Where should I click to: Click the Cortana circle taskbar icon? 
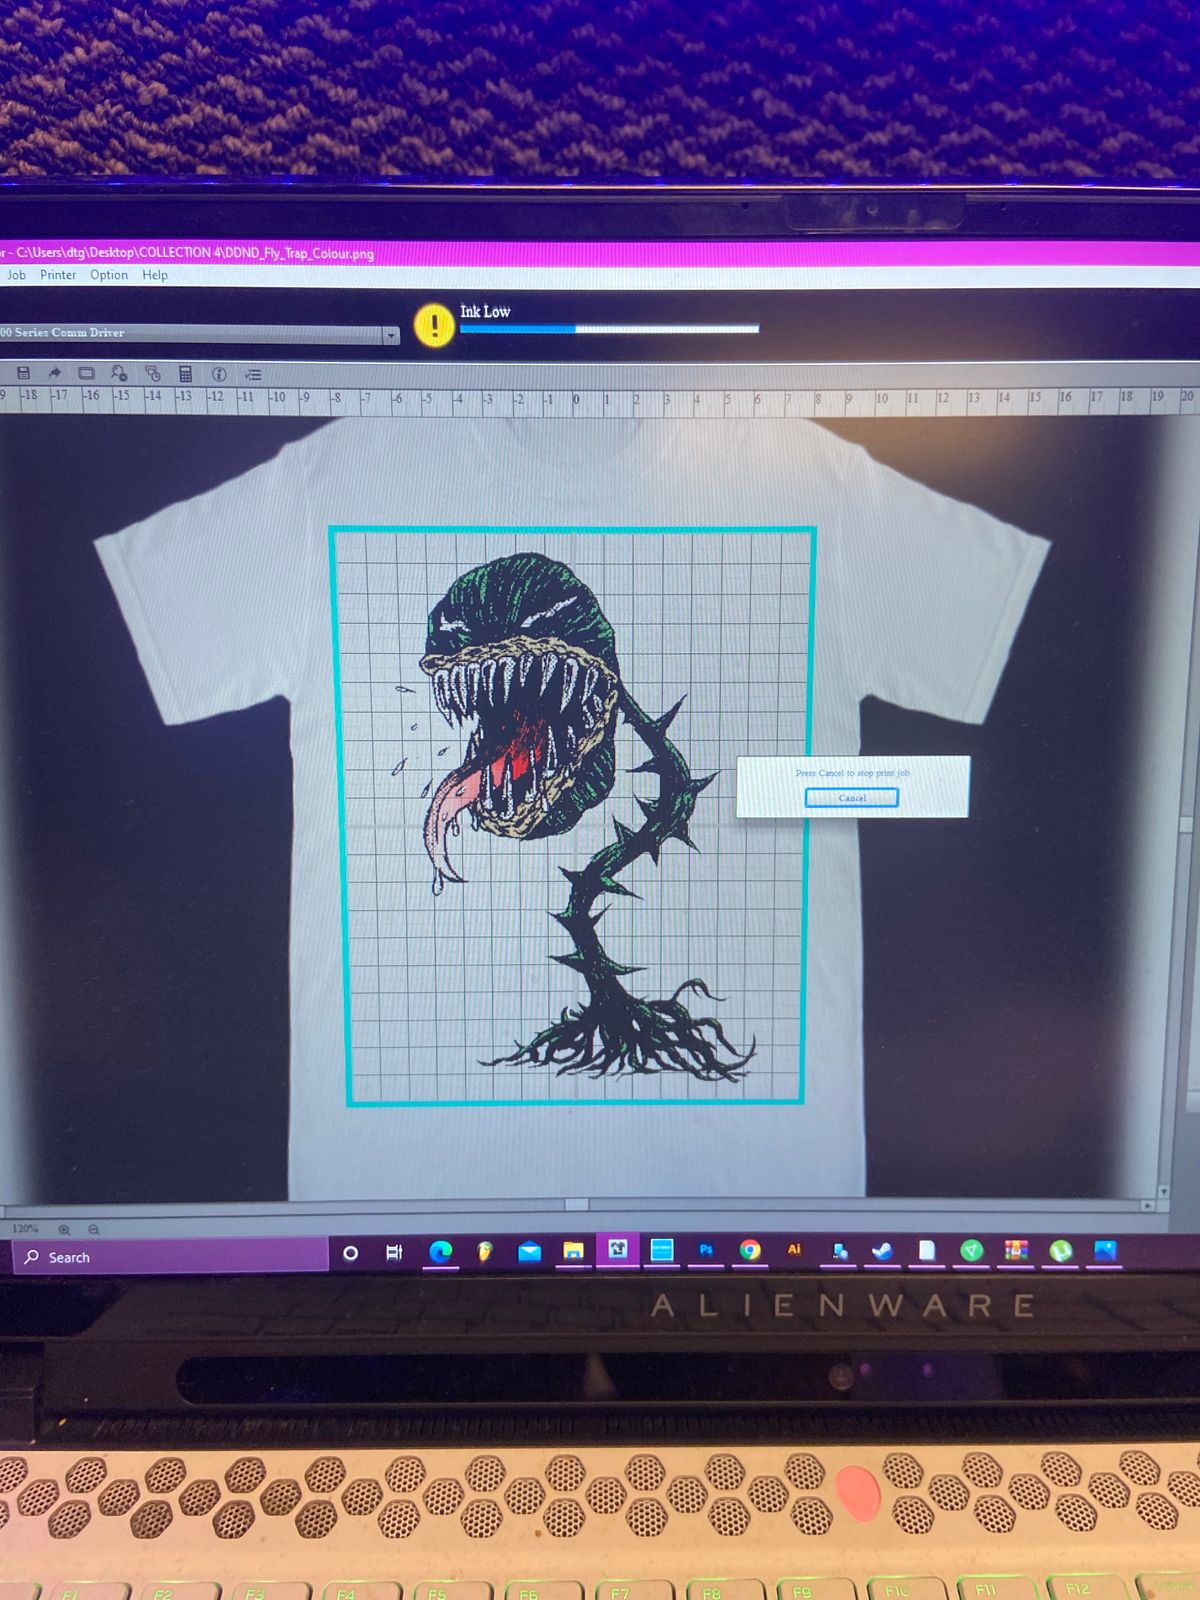(350, 1253)
